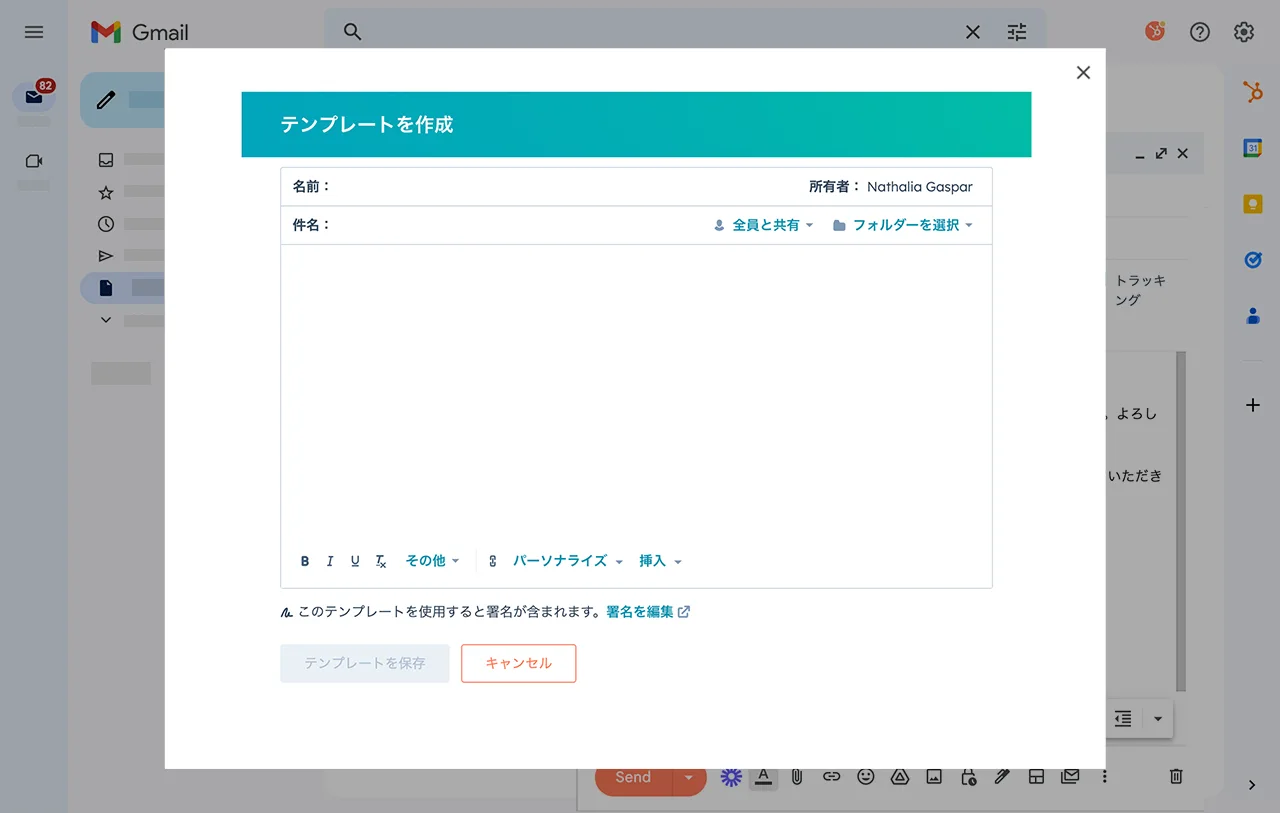
Task: Open HubSpot sprocket icon in side panel
Action: pyautogui.click(x=1252, y=93)
